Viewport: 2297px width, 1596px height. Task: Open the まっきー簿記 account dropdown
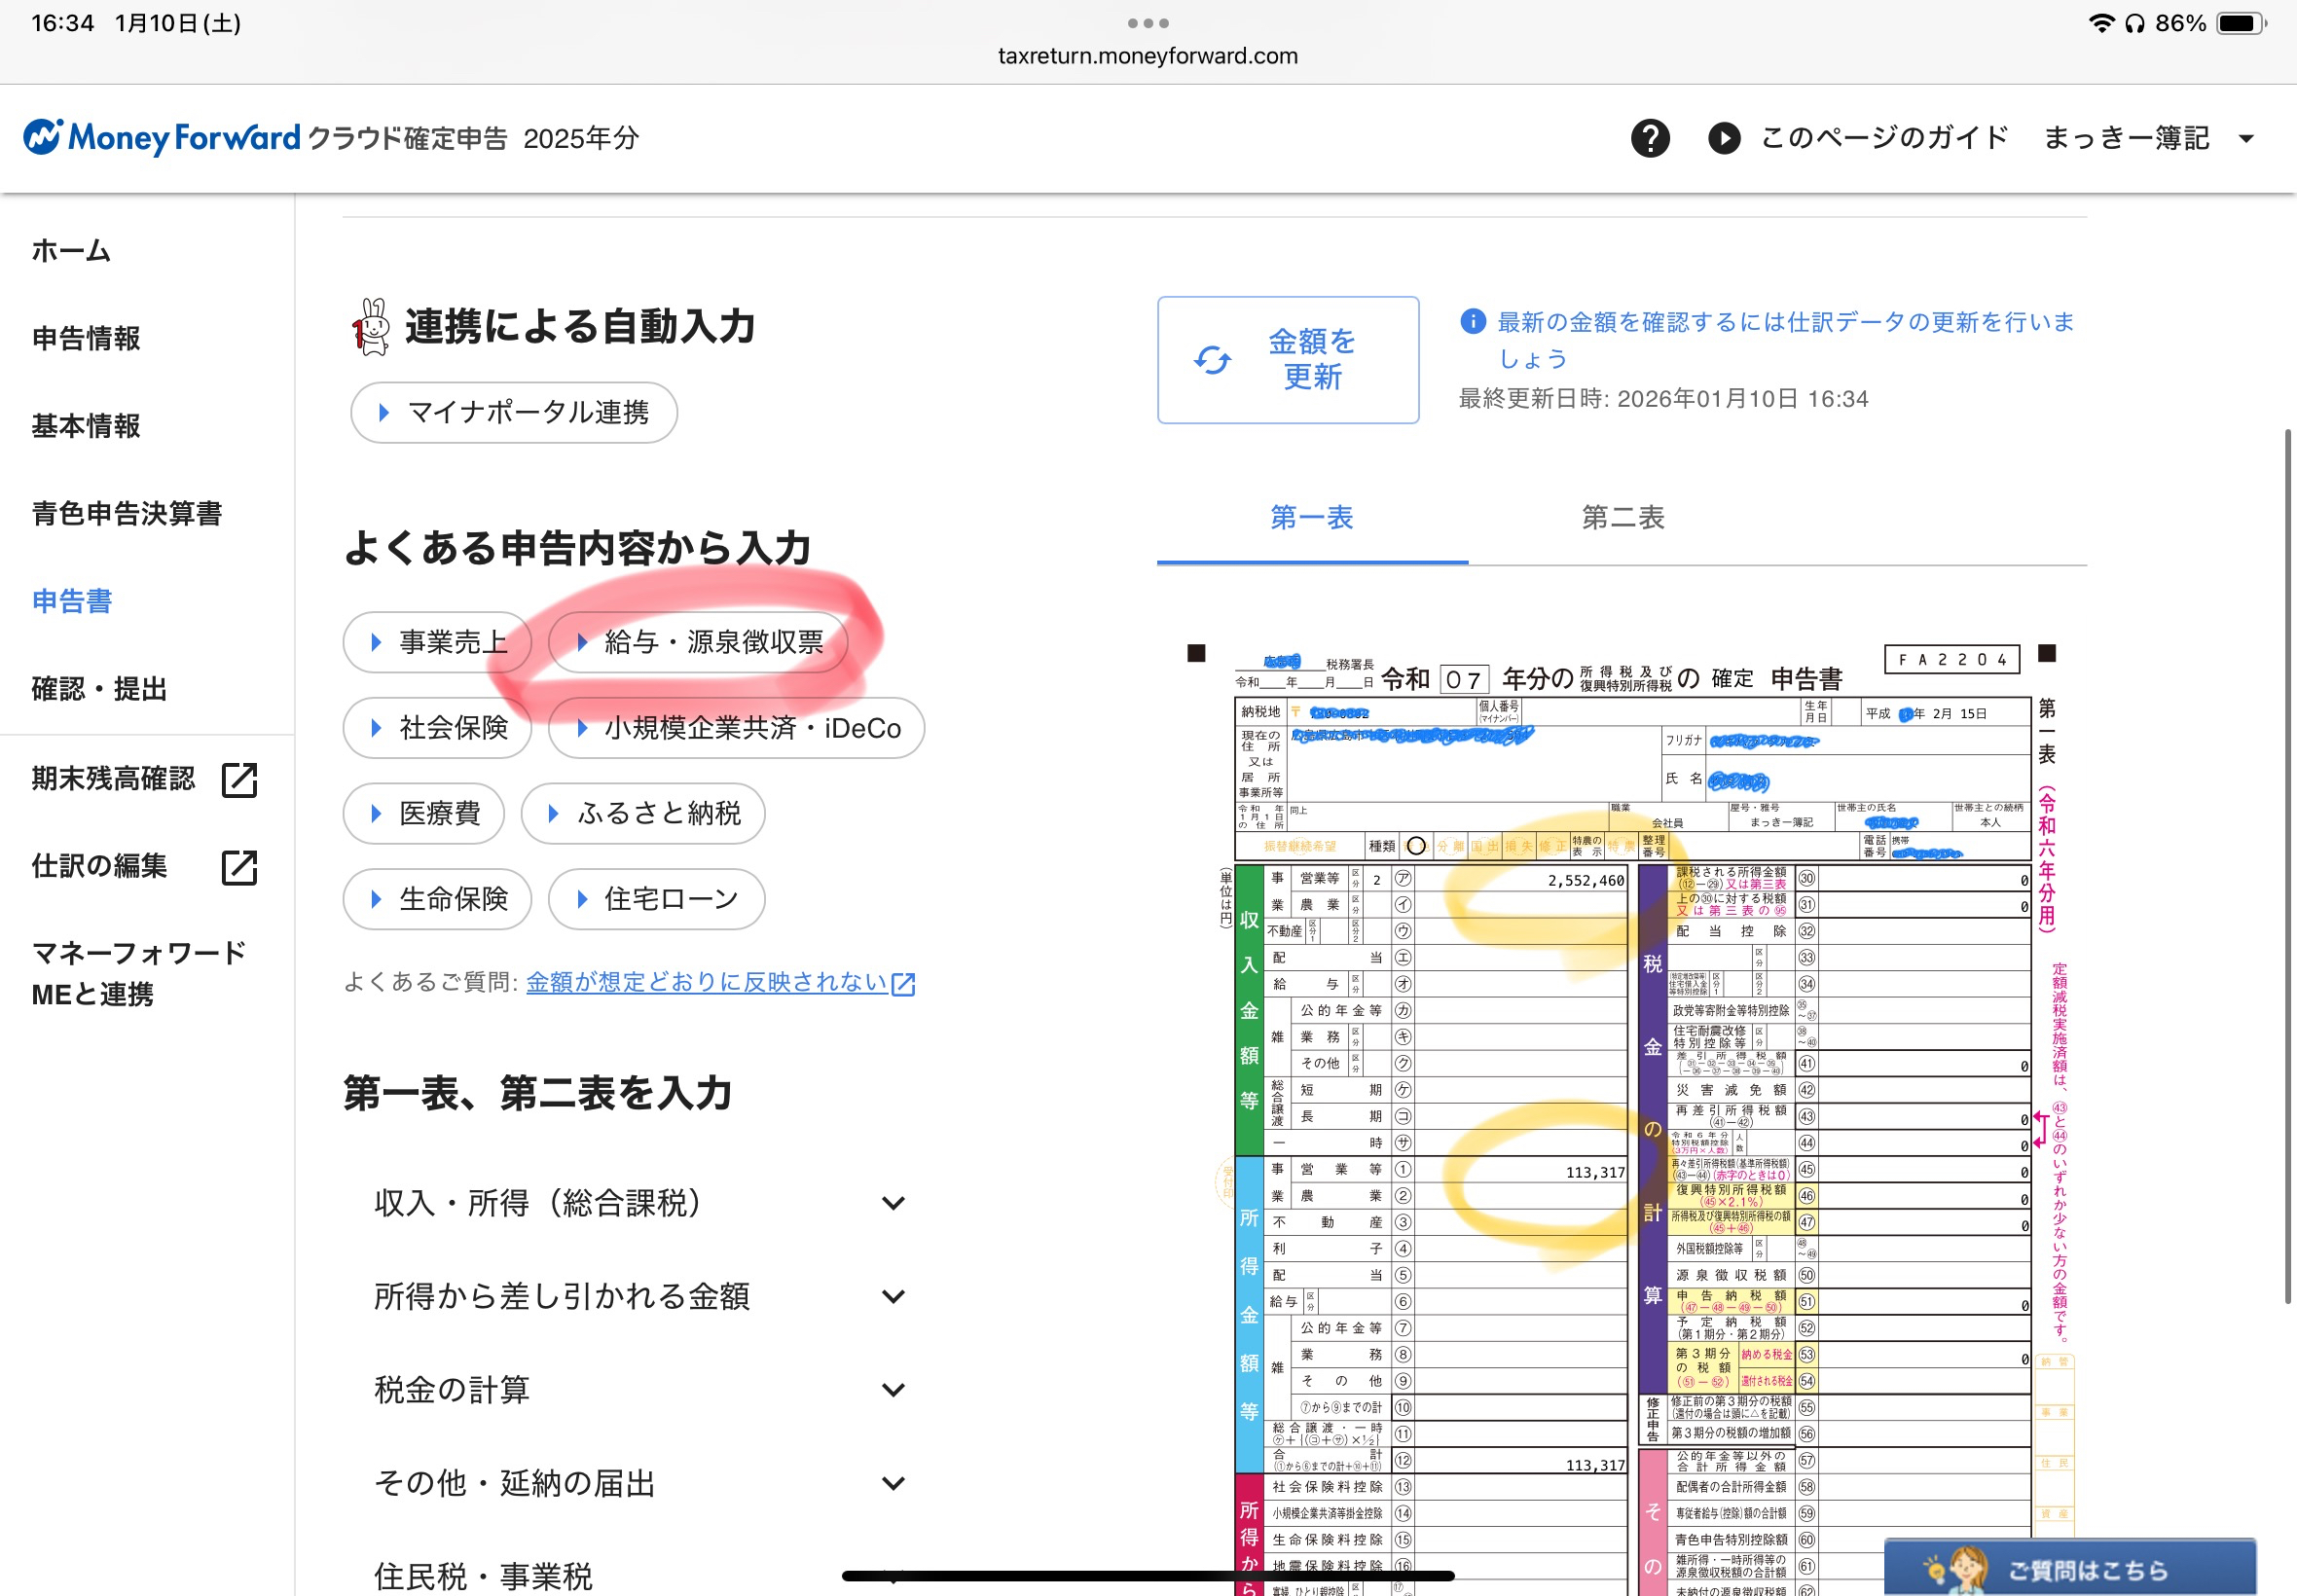pyautogui.click(x=2149, y=138)
